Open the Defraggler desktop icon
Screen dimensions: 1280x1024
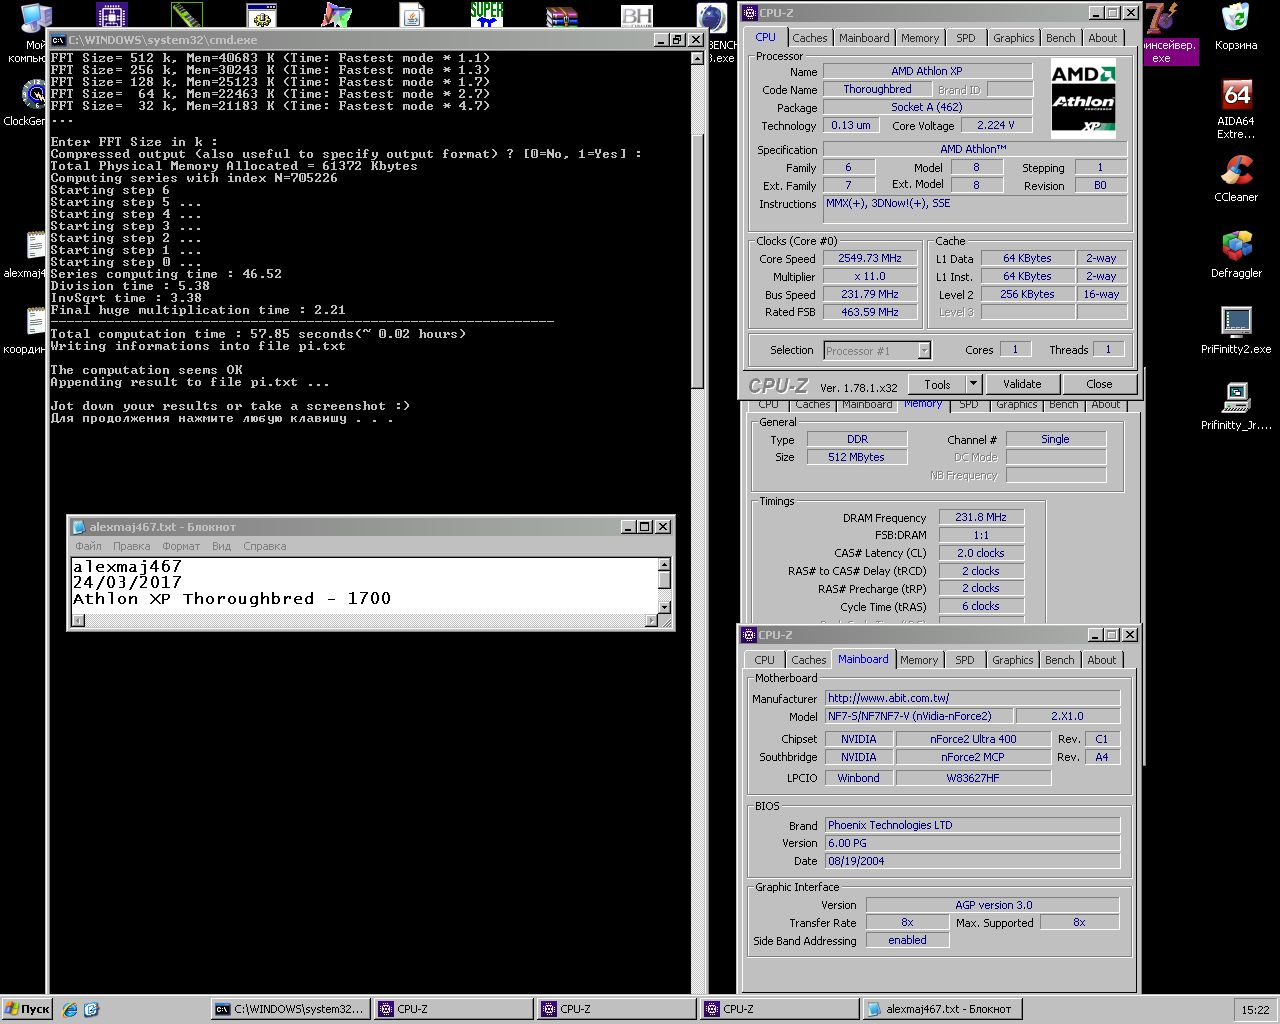coord(1236,254)
